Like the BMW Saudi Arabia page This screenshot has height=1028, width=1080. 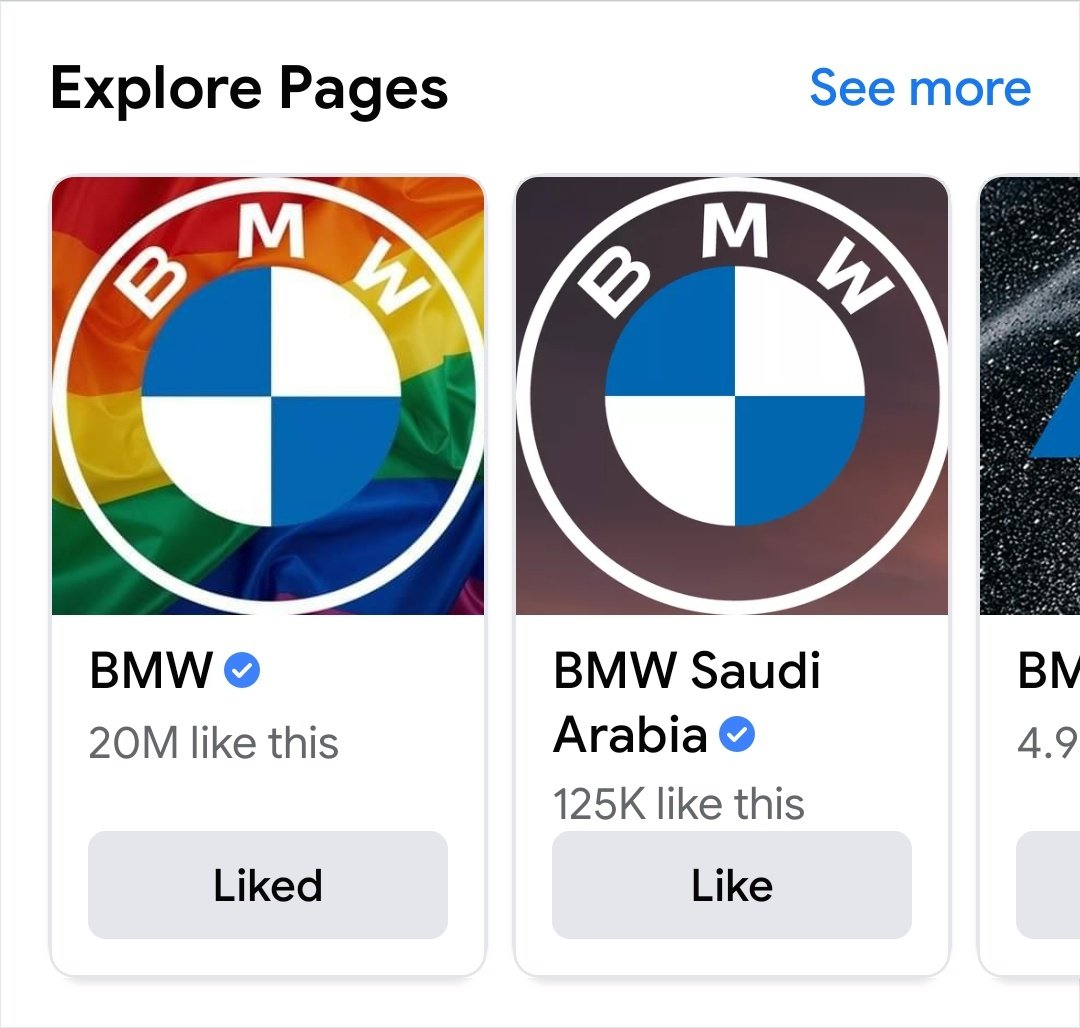click(x=732, y=885)
